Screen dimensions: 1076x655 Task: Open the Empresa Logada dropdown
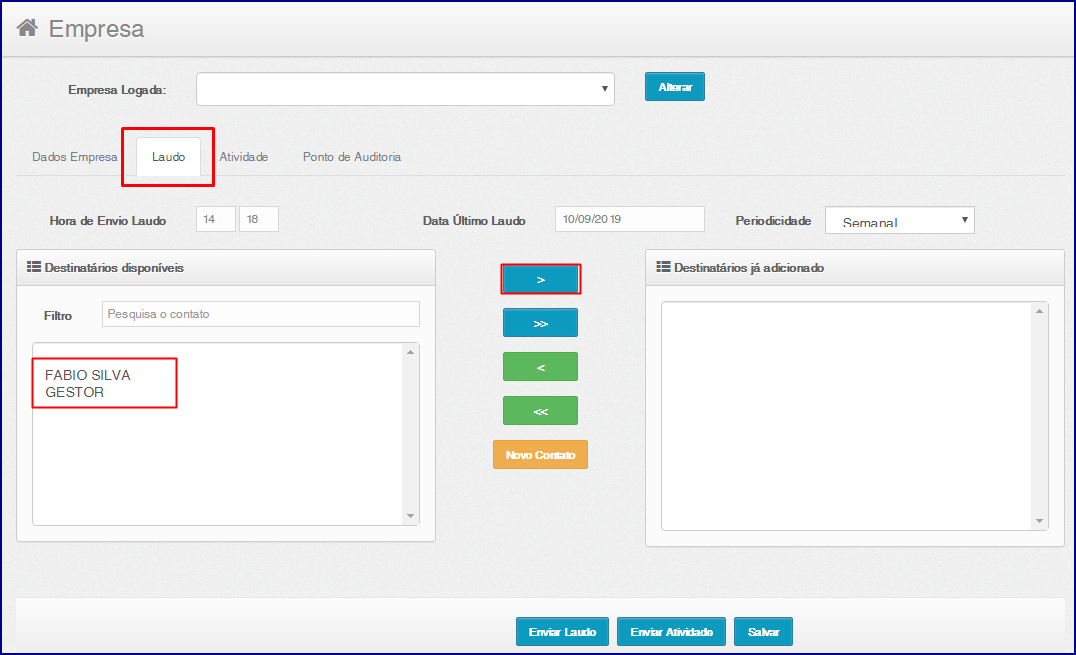(x=405, y=89)
